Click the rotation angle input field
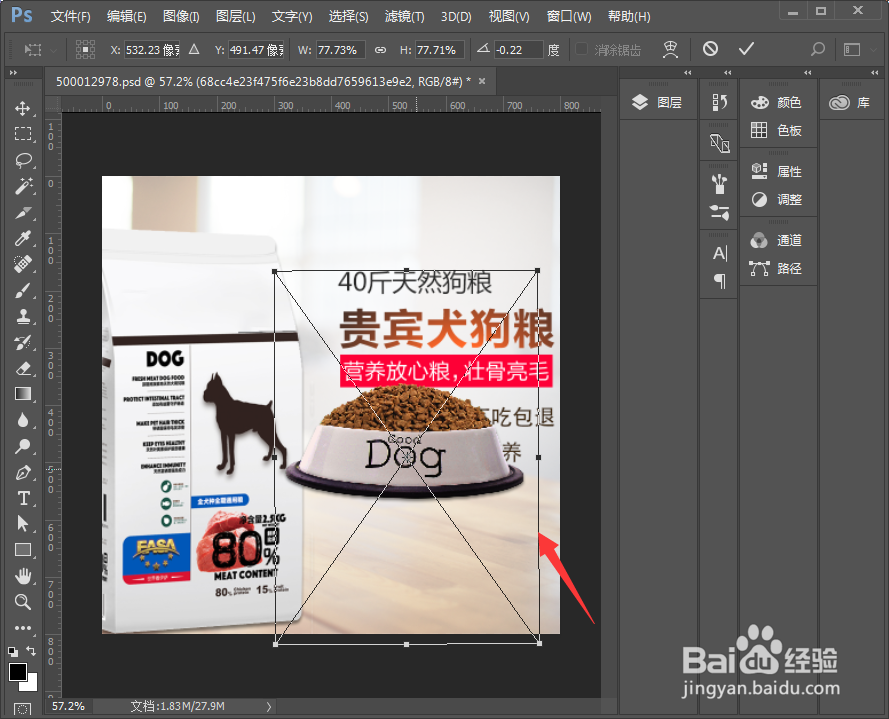This screenshot has height=719, width=889. click(518, 50)
